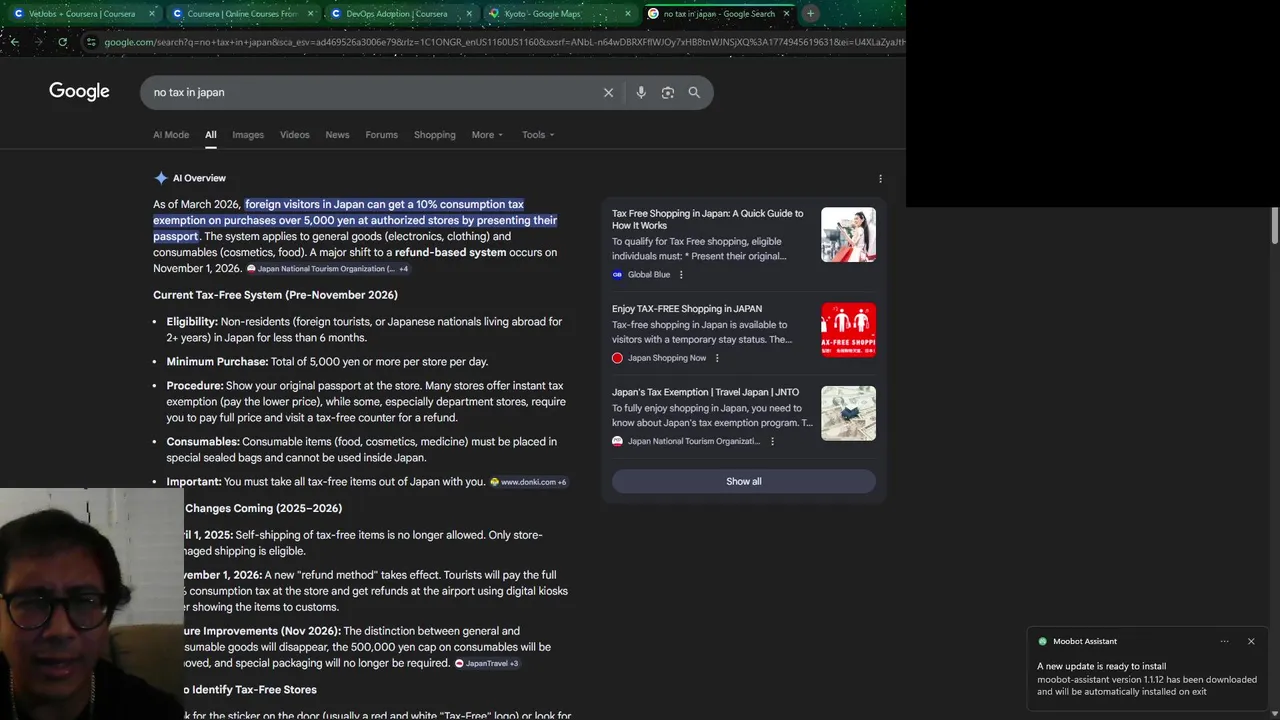
Task: Click the Japan Shopping Now source name
Action: tap(667, 358)
